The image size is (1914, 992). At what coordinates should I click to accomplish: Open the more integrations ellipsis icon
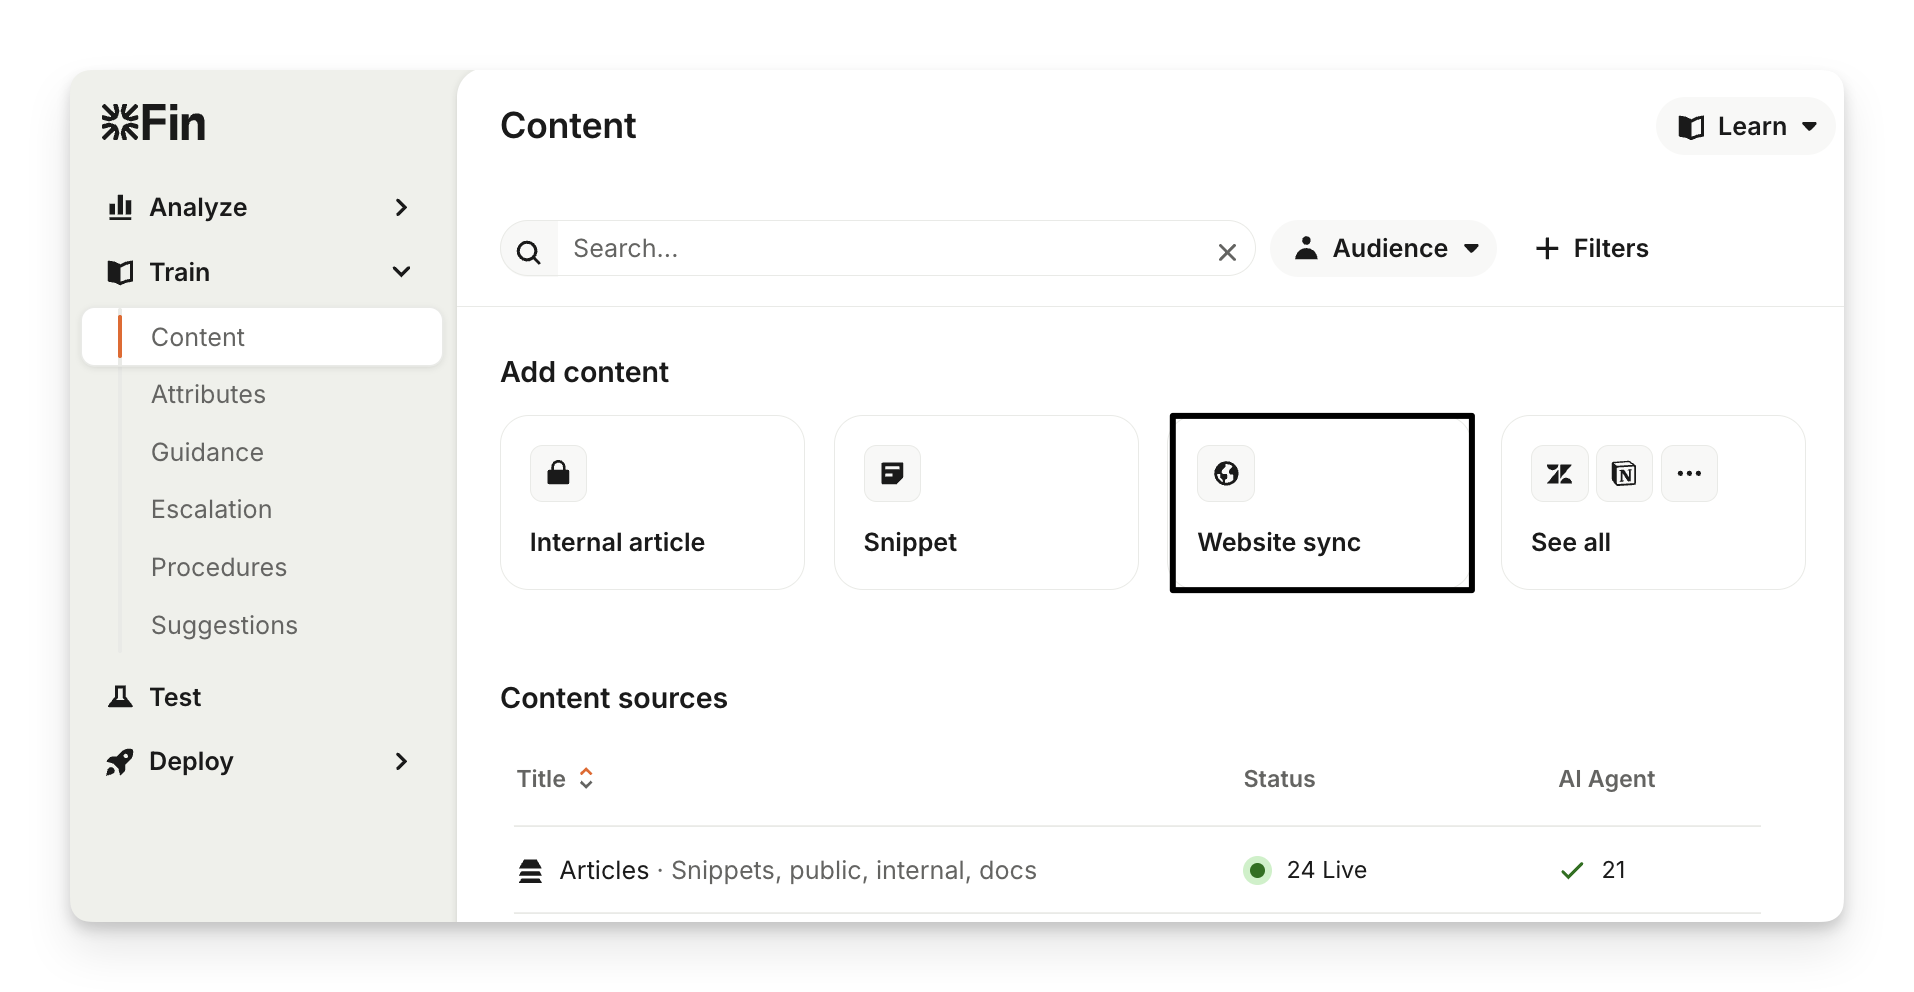[x=1689, y=474]
